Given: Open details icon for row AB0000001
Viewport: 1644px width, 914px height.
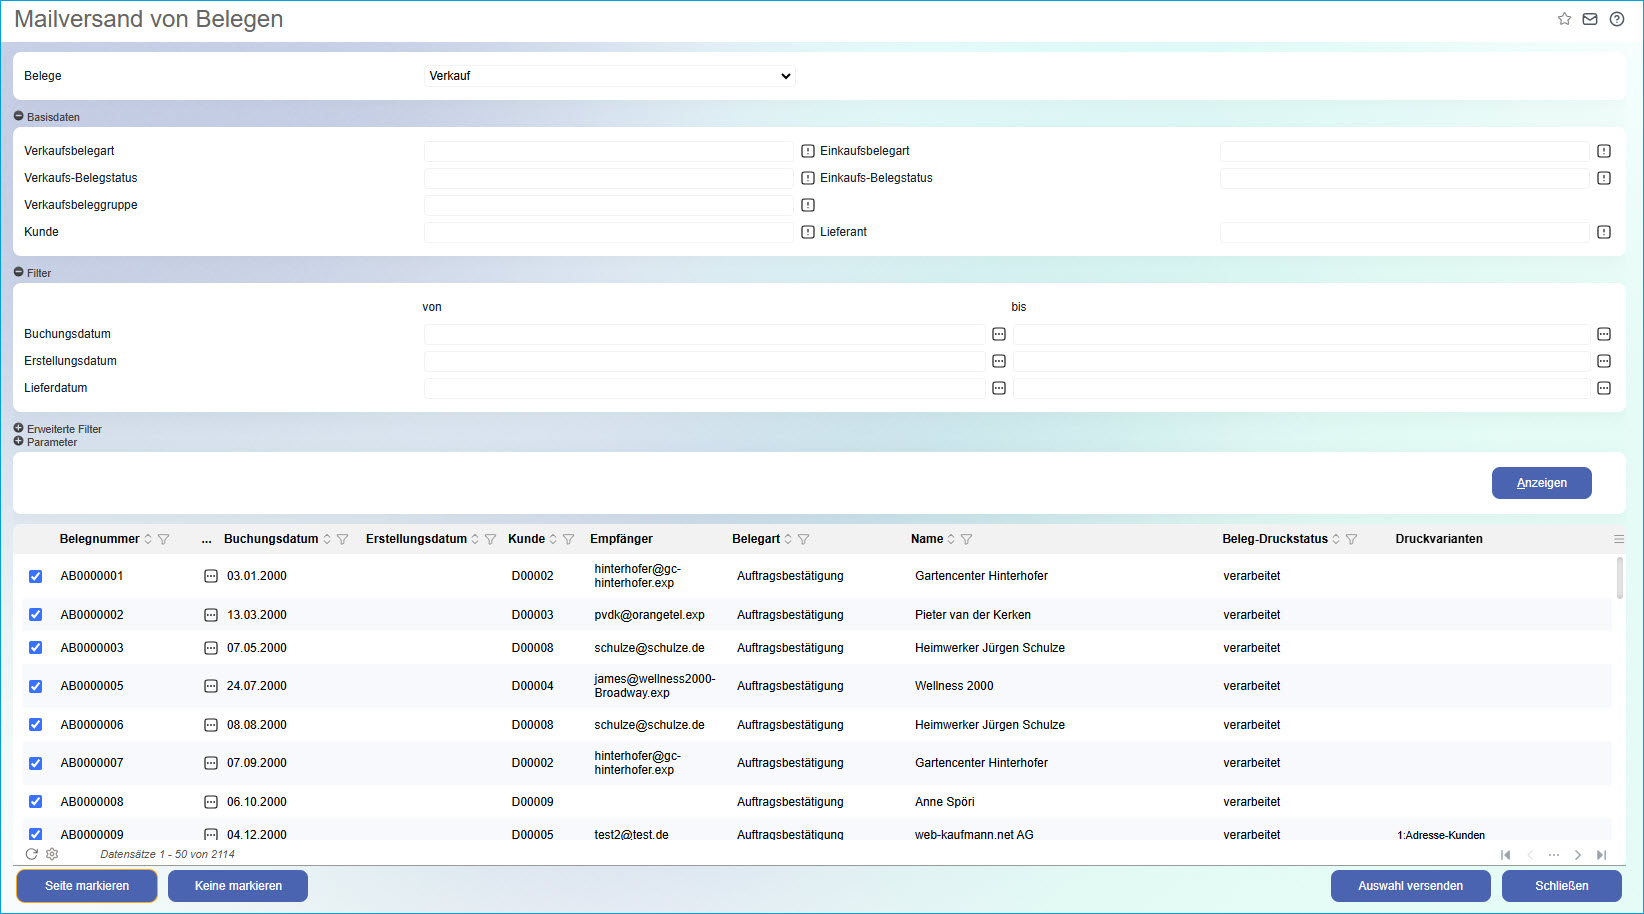Looking at the screenshot, I should click(x=211, y=576).
